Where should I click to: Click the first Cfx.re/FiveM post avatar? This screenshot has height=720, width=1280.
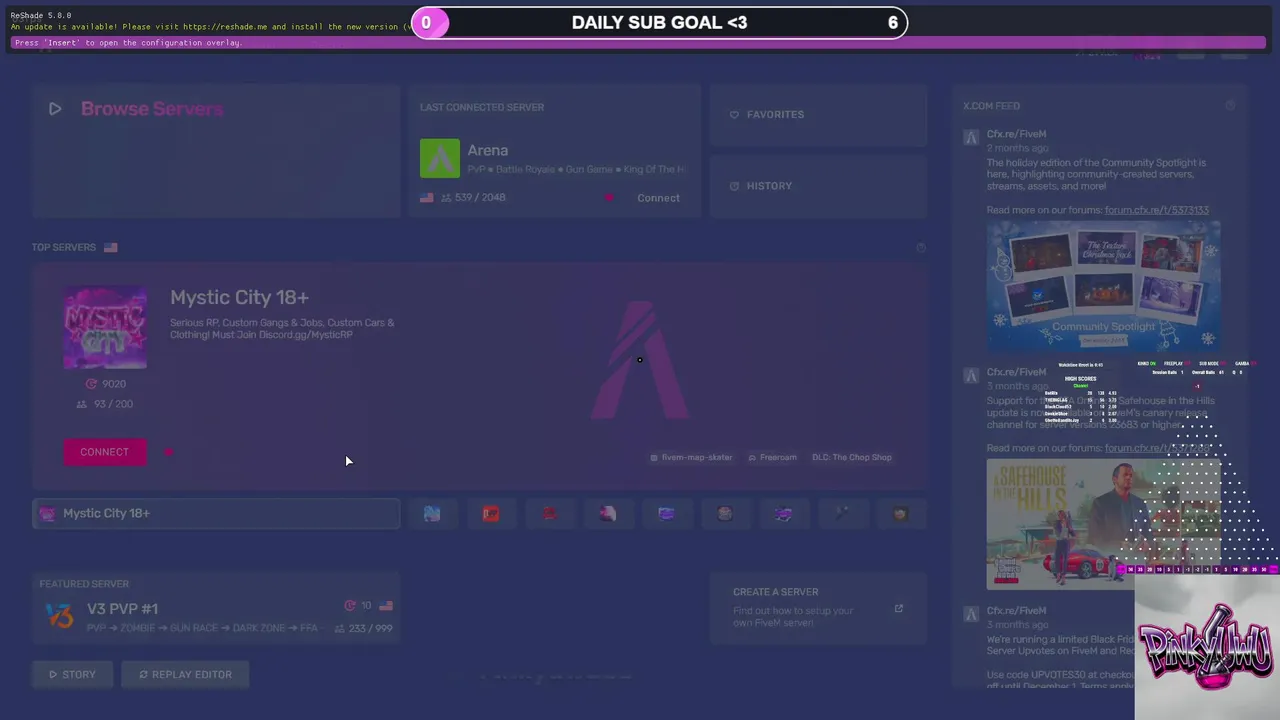(971, 137)
